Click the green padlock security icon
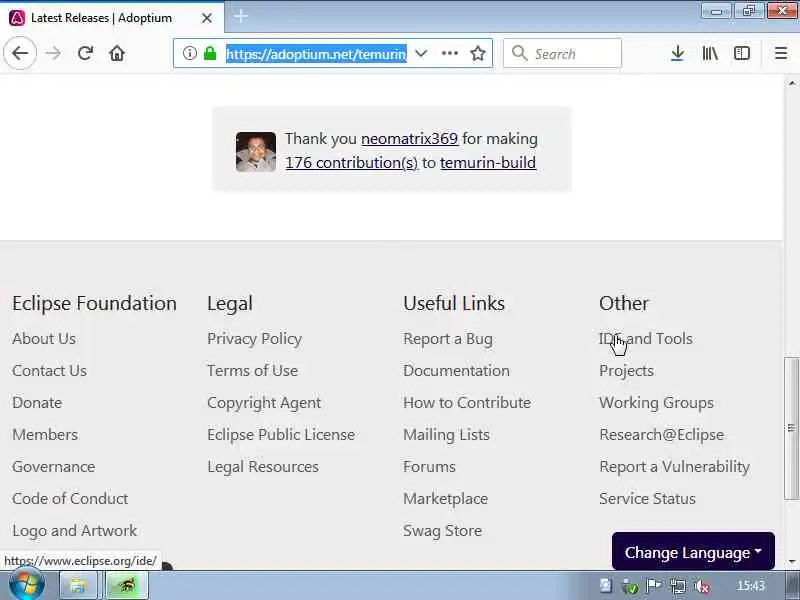Viewport: 800px width, 600px height. point(210,53)
